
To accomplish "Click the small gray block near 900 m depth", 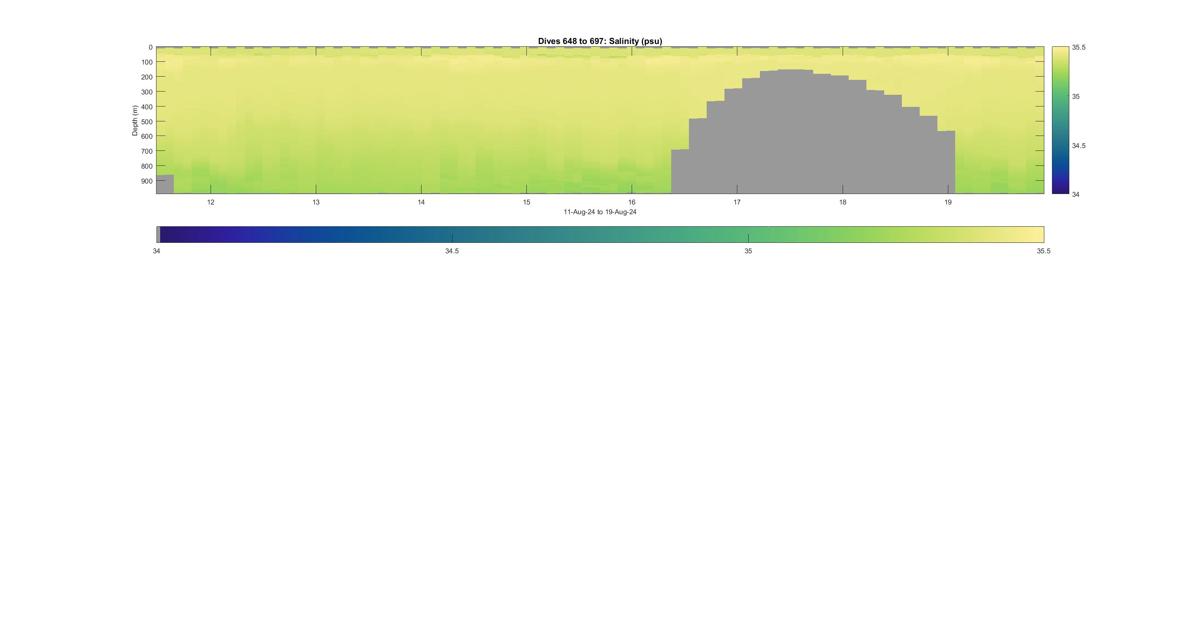I will [x=165, y=184].
